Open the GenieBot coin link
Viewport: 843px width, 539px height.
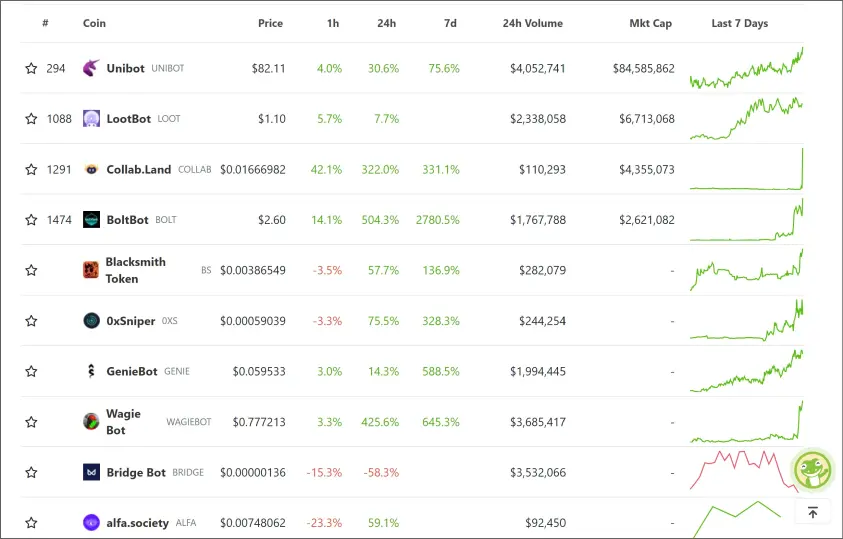[132, 371]
